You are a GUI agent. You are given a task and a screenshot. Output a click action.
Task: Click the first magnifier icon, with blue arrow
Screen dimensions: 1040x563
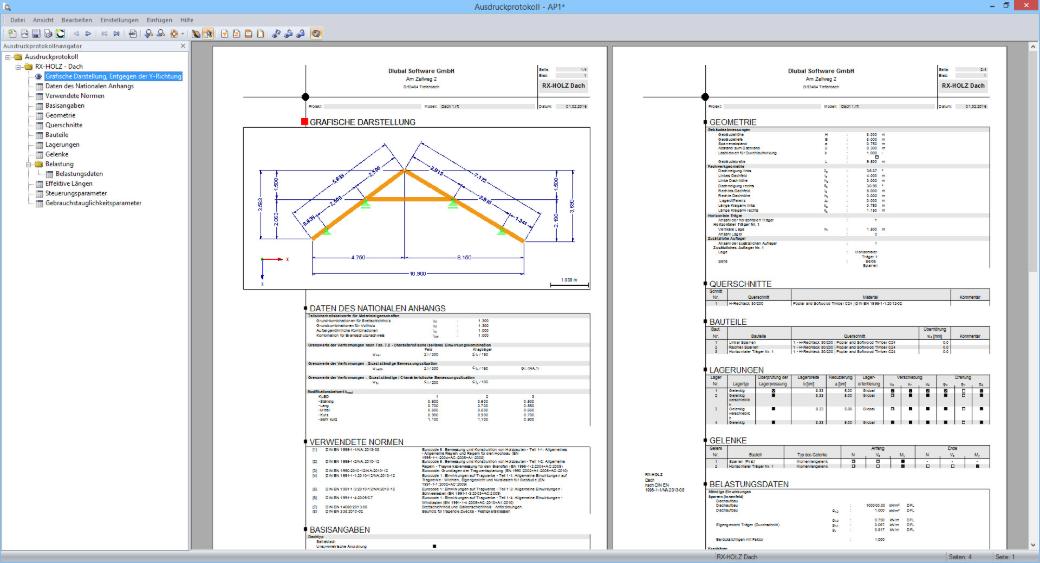click(x=149, y=33)
